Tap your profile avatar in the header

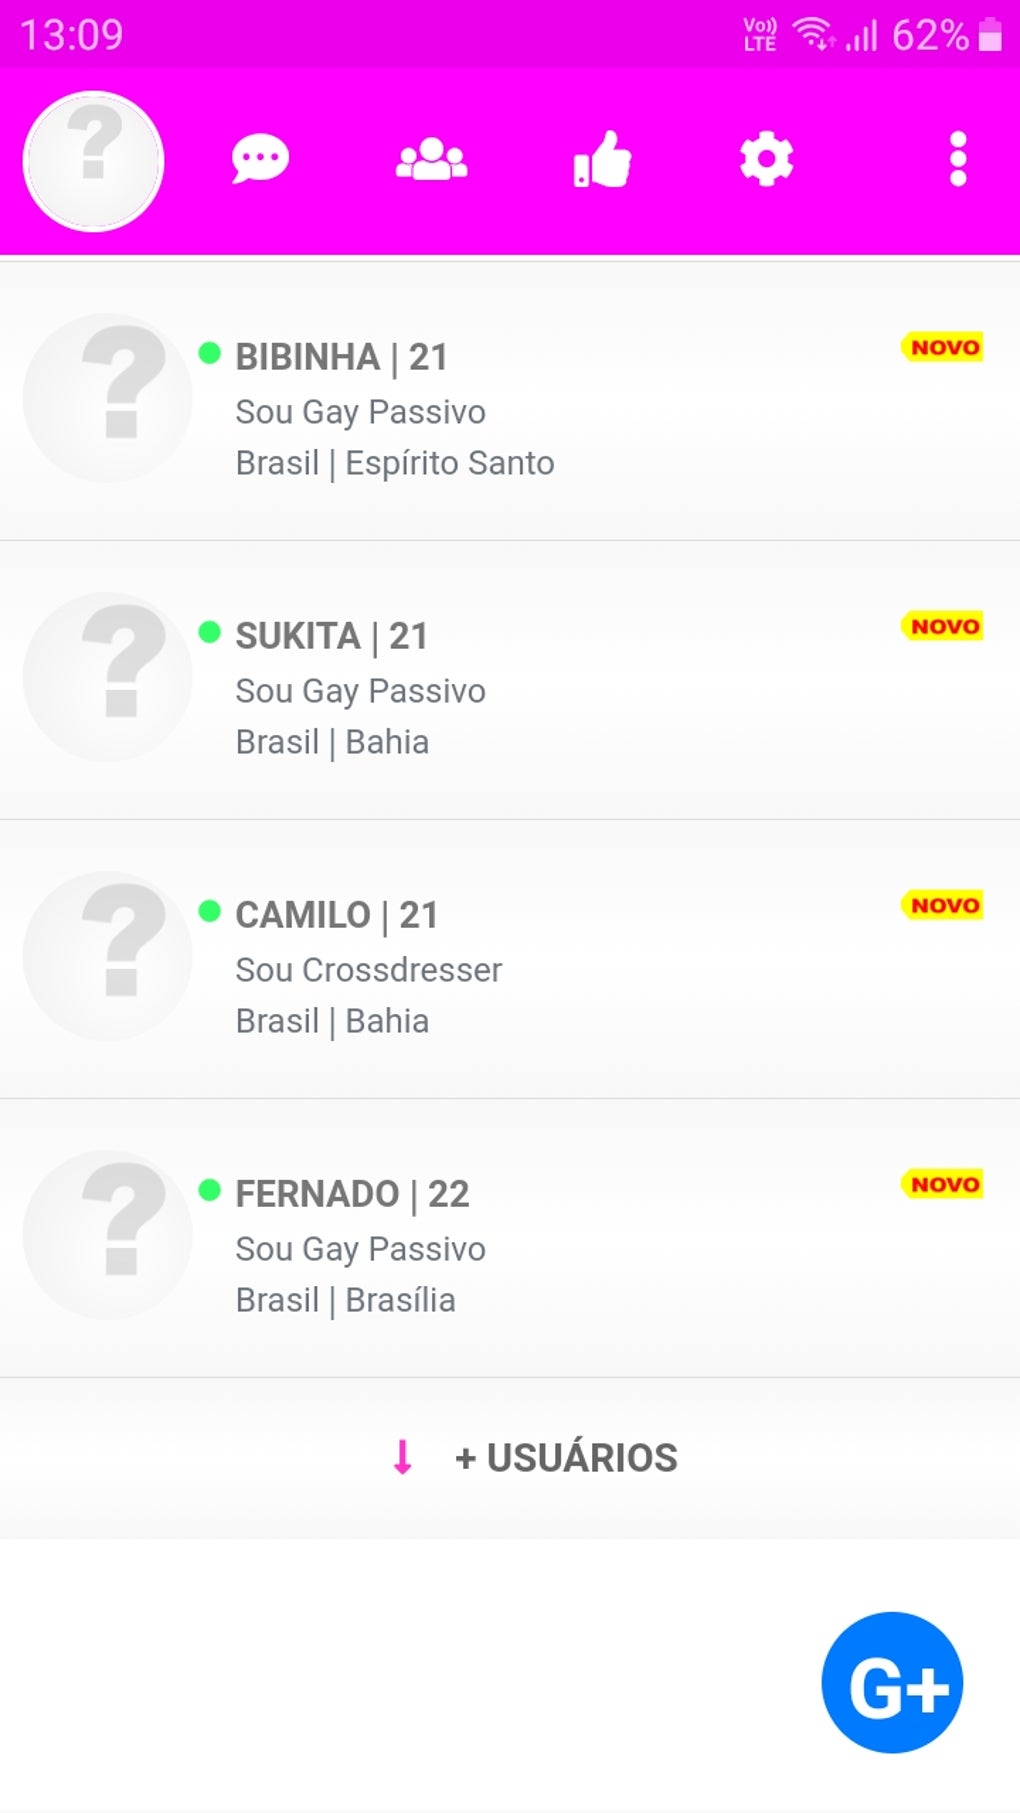tap(93, 161)
